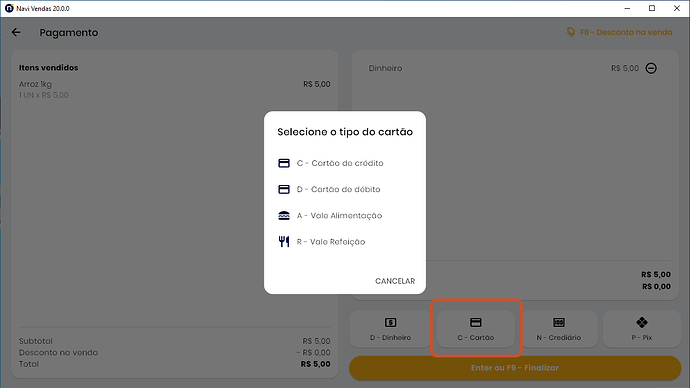
Task: Maximize the Navi Vendas window
Action: click(x=652, y=8)
